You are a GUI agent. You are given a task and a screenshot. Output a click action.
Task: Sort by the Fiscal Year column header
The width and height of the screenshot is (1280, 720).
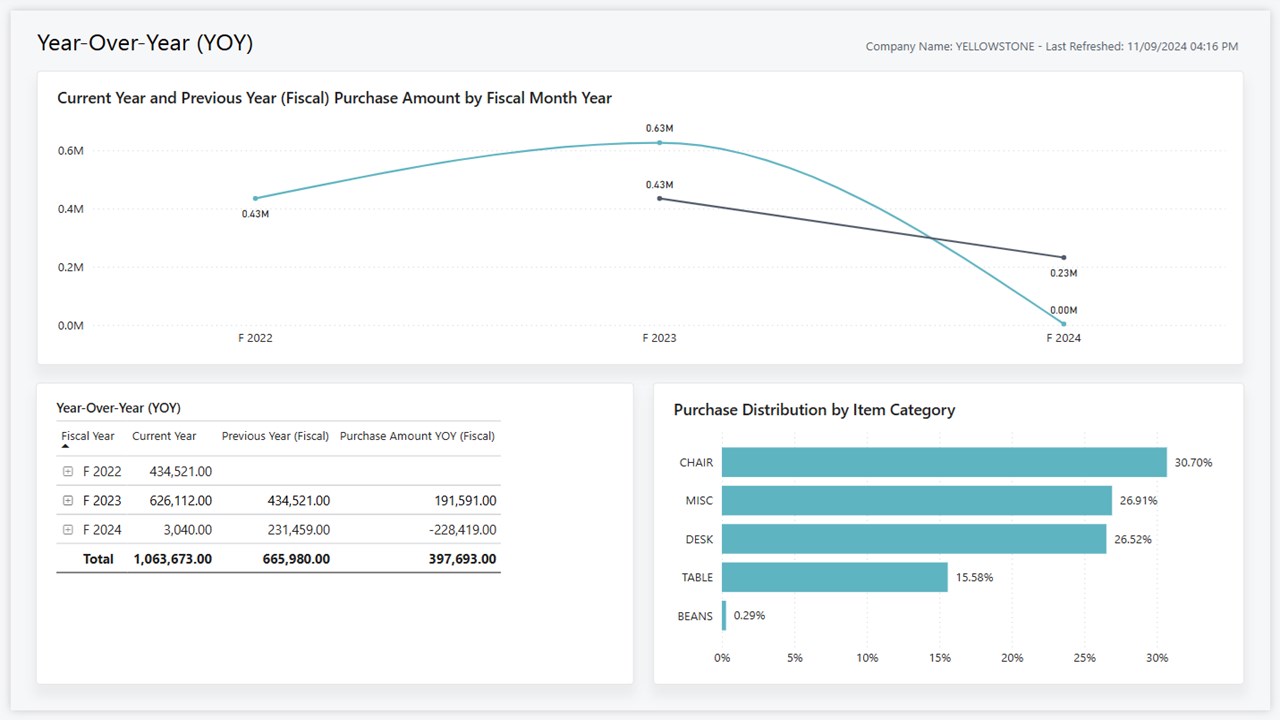[x=88, y=436]
